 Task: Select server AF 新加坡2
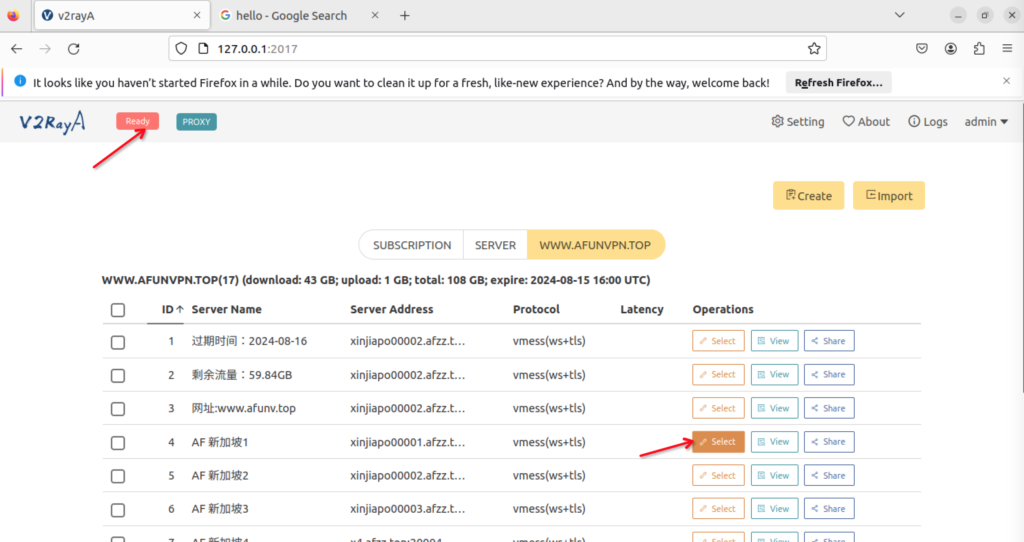[x=718, y=475]
